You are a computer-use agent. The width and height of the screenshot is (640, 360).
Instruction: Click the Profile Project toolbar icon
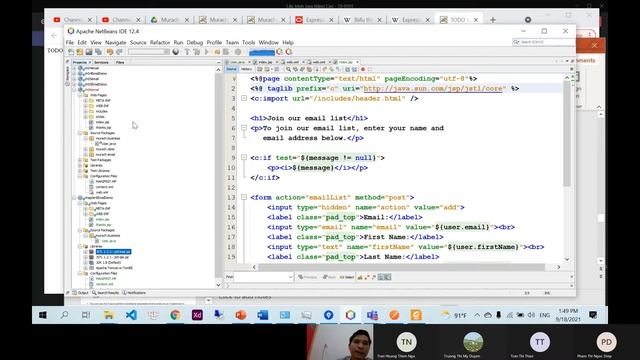click(226, 52)
